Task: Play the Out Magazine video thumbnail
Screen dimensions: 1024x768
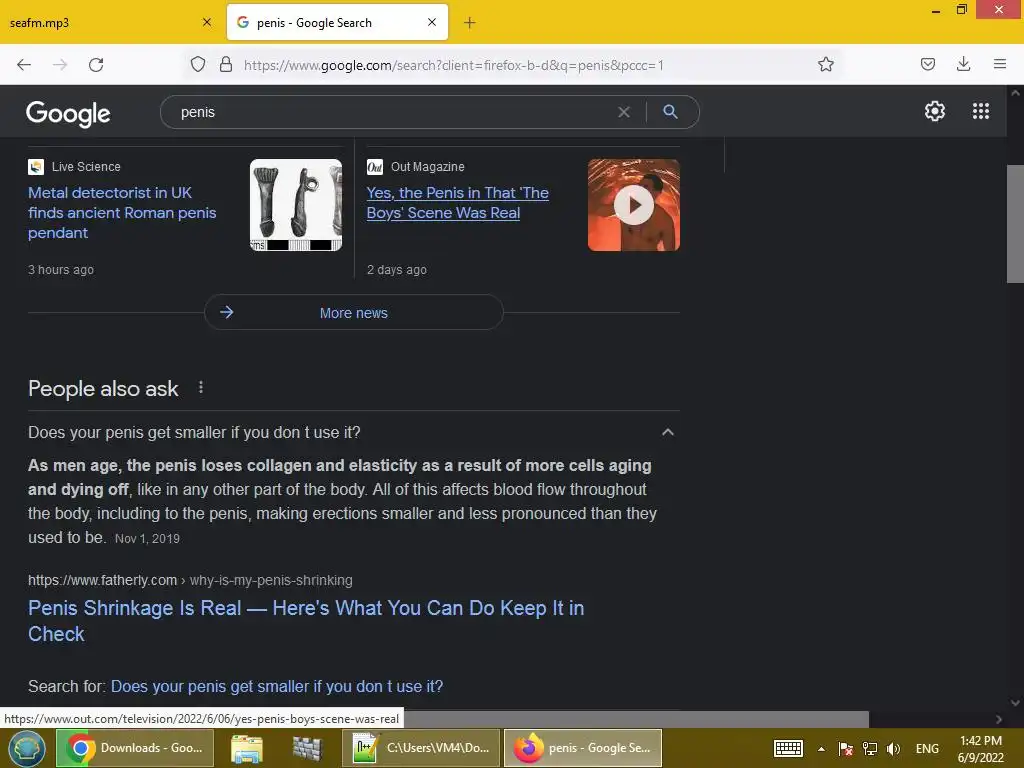Action: 633,205
